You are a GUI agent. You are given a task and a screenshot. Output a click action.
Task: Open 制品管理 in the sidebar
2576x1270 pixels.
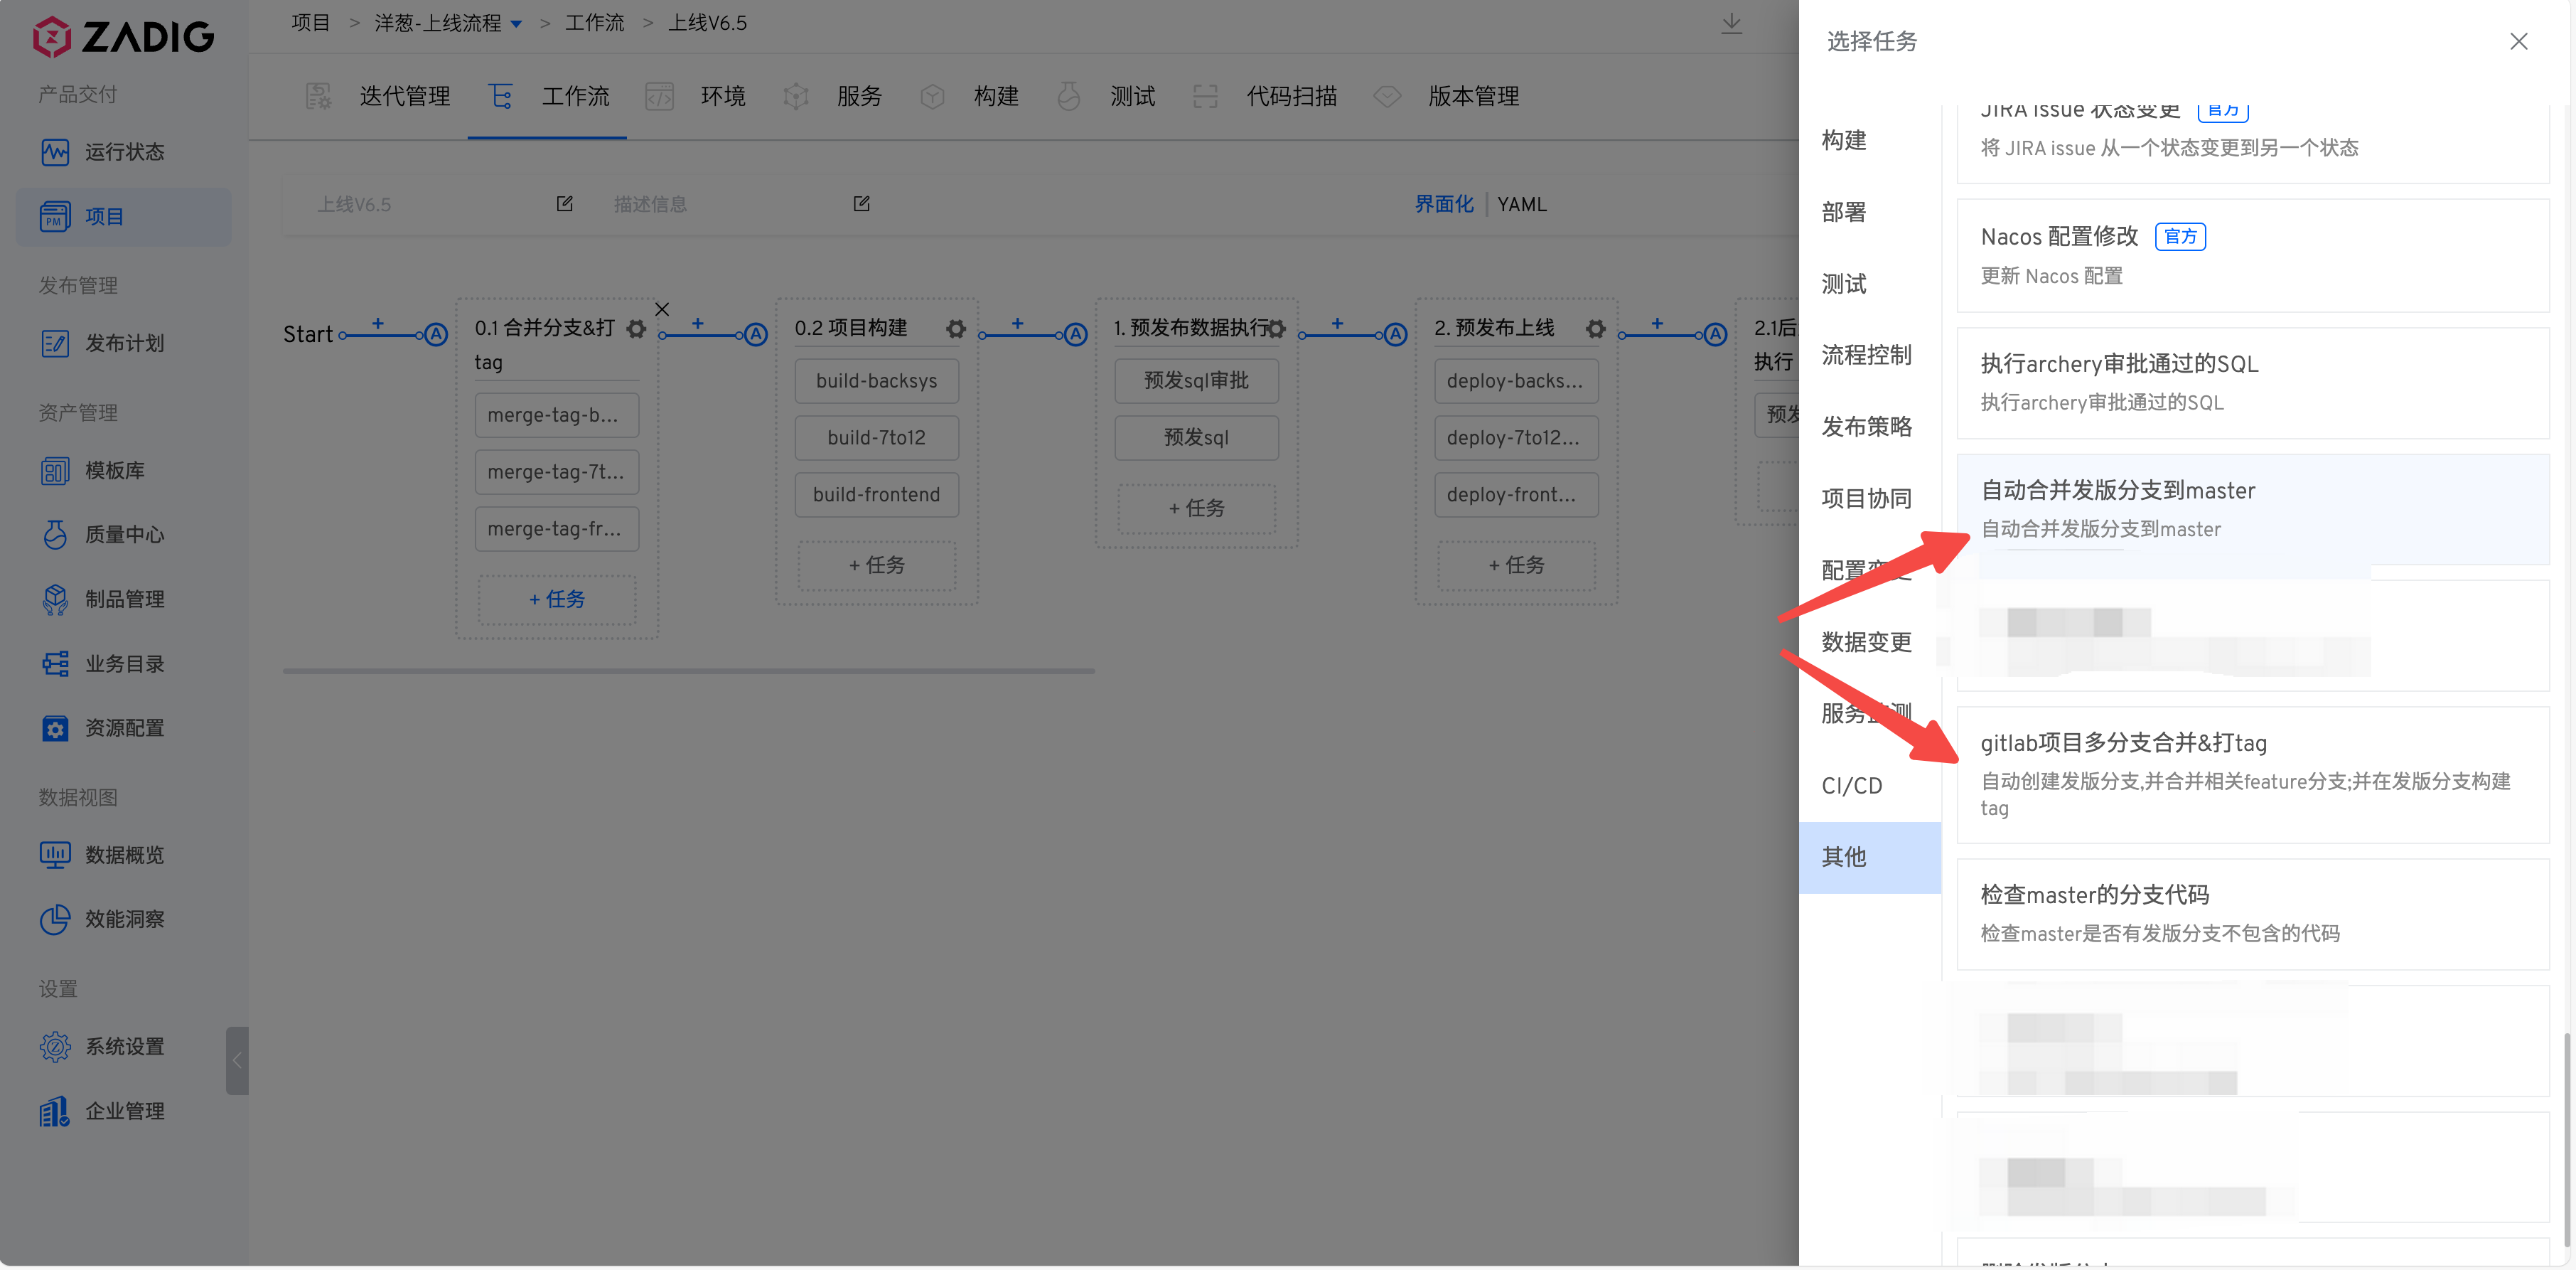point(124,599)
